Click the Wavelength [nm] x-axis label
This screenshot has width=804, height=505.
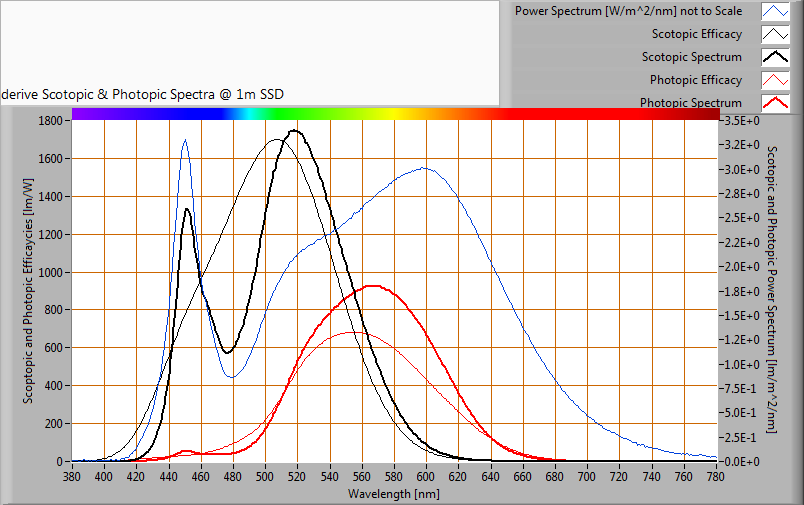(393, 493)
